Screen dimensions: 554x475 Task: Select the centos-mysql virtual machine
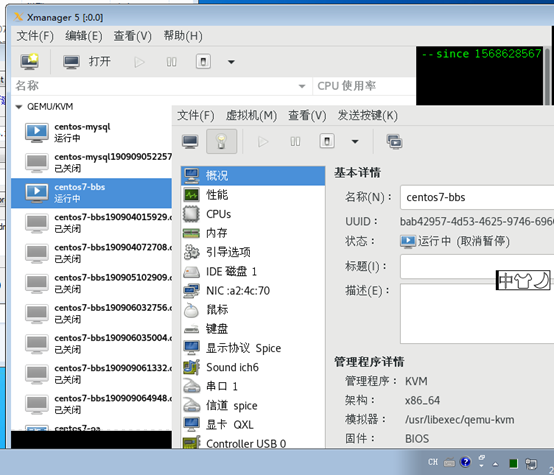[92, 133]
